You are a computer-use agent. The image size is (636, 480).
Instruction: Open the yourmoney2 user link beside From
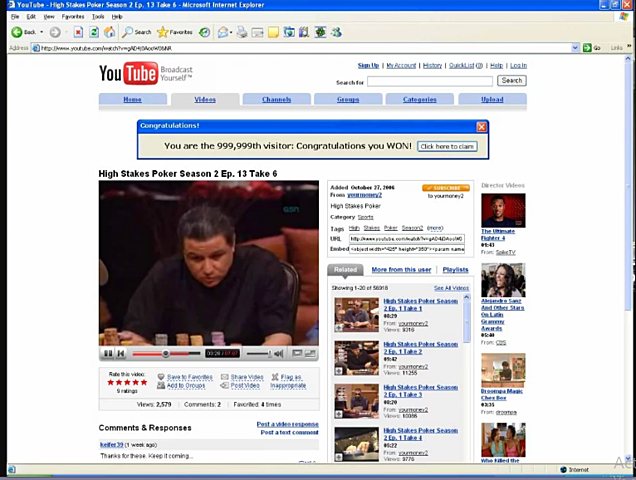[364, 195]
